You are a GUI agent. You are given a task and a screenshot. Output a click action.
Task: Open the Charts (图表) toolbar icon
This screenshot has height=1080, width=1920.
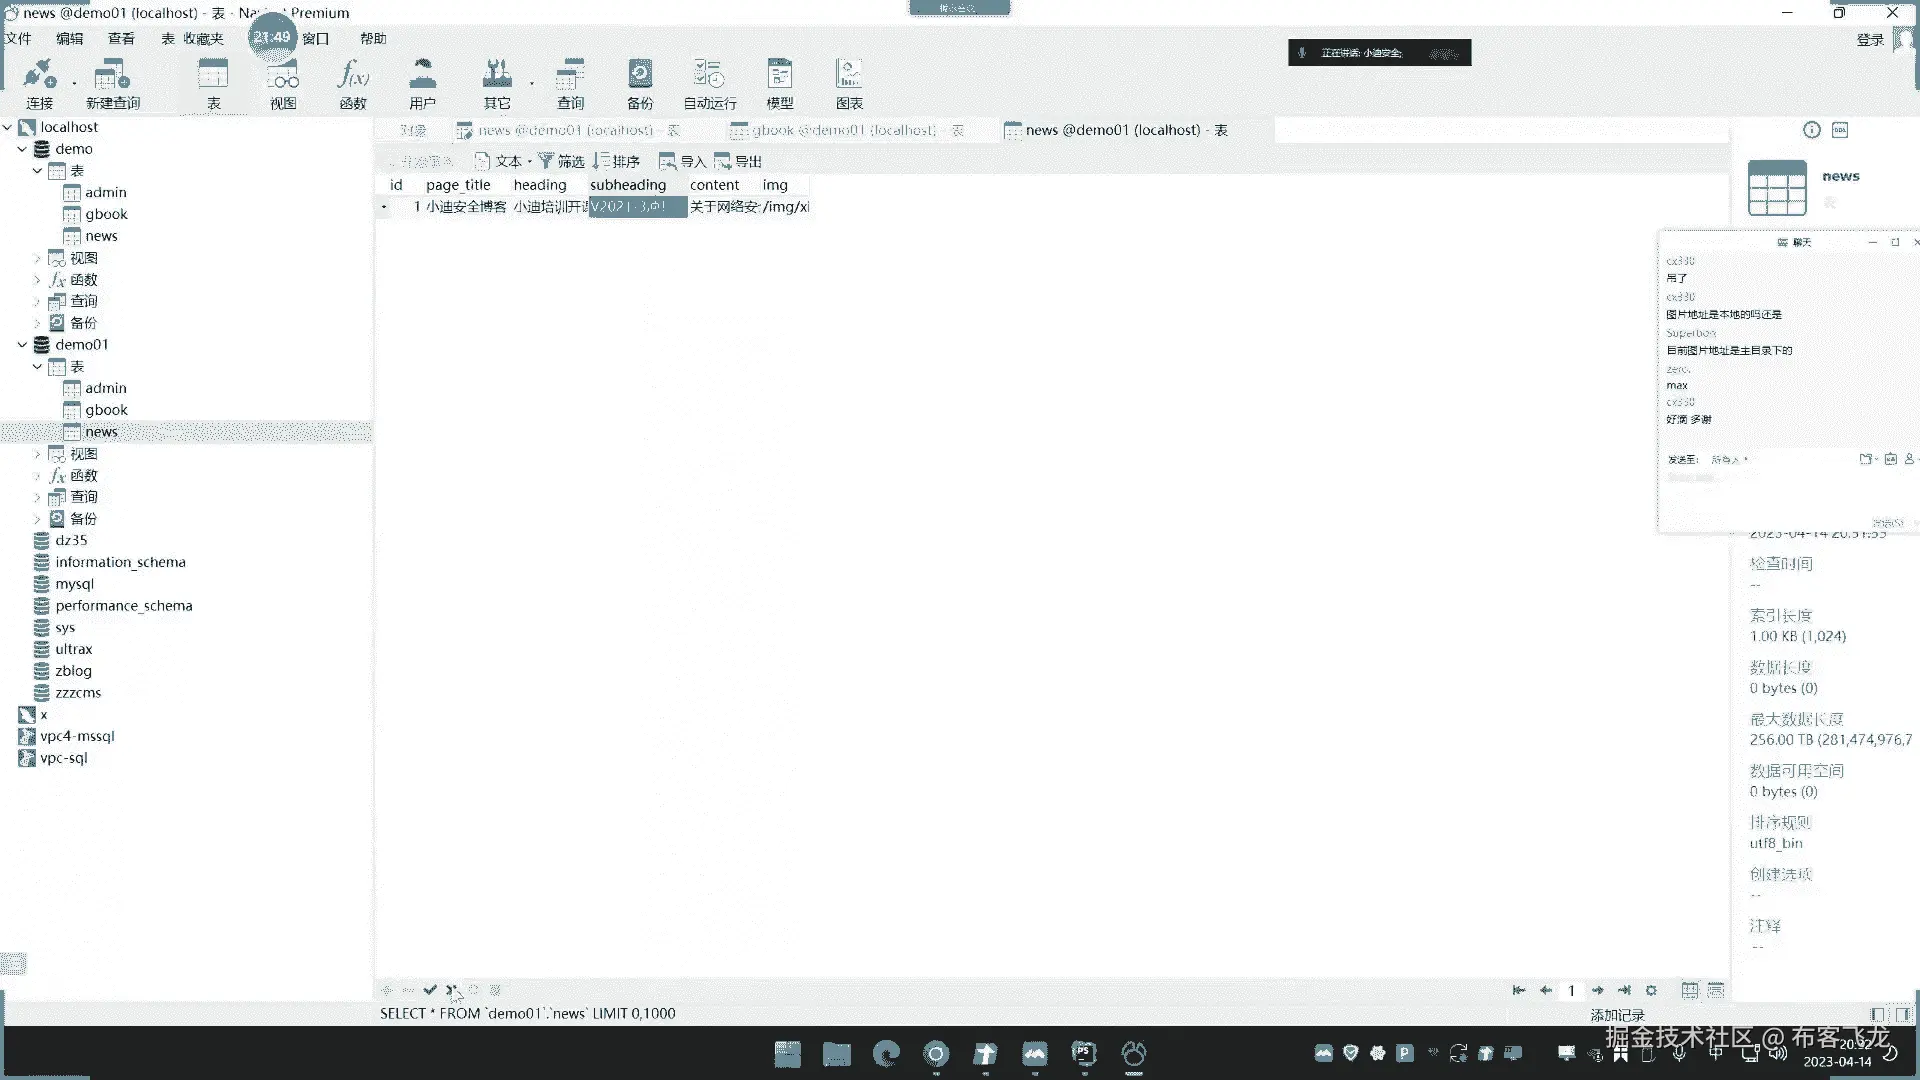pyautogui.click(x=849, y=82)
